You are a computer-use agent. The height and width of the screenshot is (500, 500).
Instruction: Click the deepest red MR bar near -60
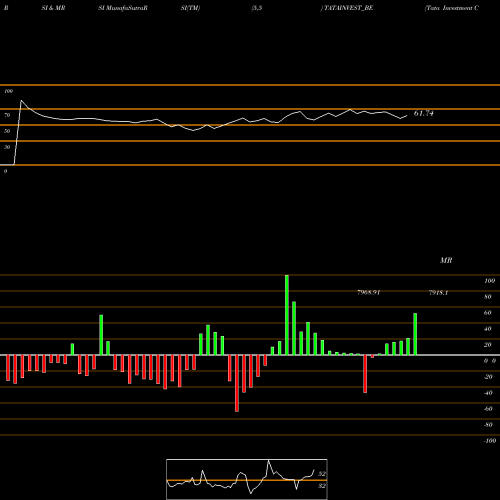[237, 383]
